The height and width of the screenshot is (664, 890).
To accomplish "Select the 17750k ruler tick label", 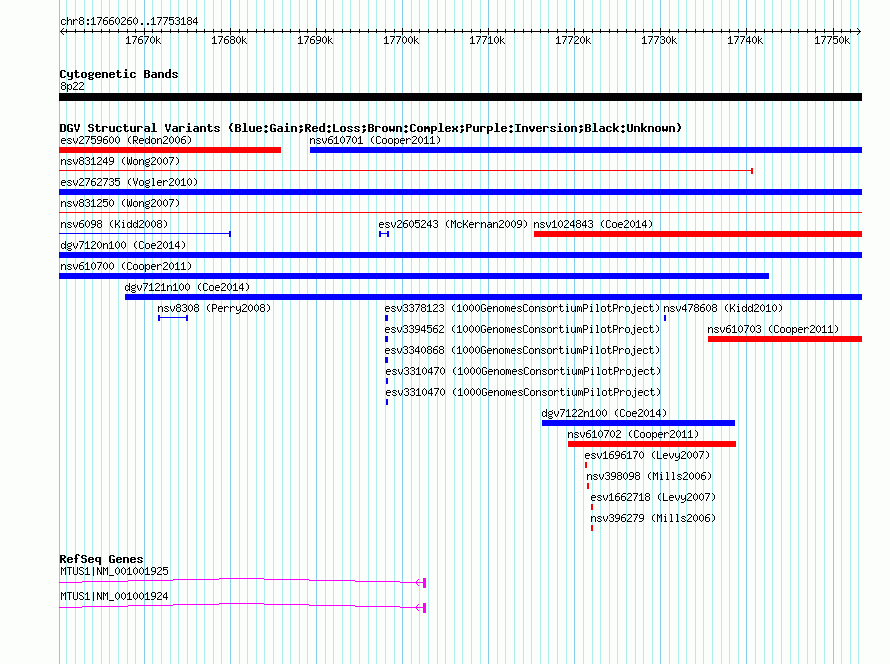I will 832,40.
